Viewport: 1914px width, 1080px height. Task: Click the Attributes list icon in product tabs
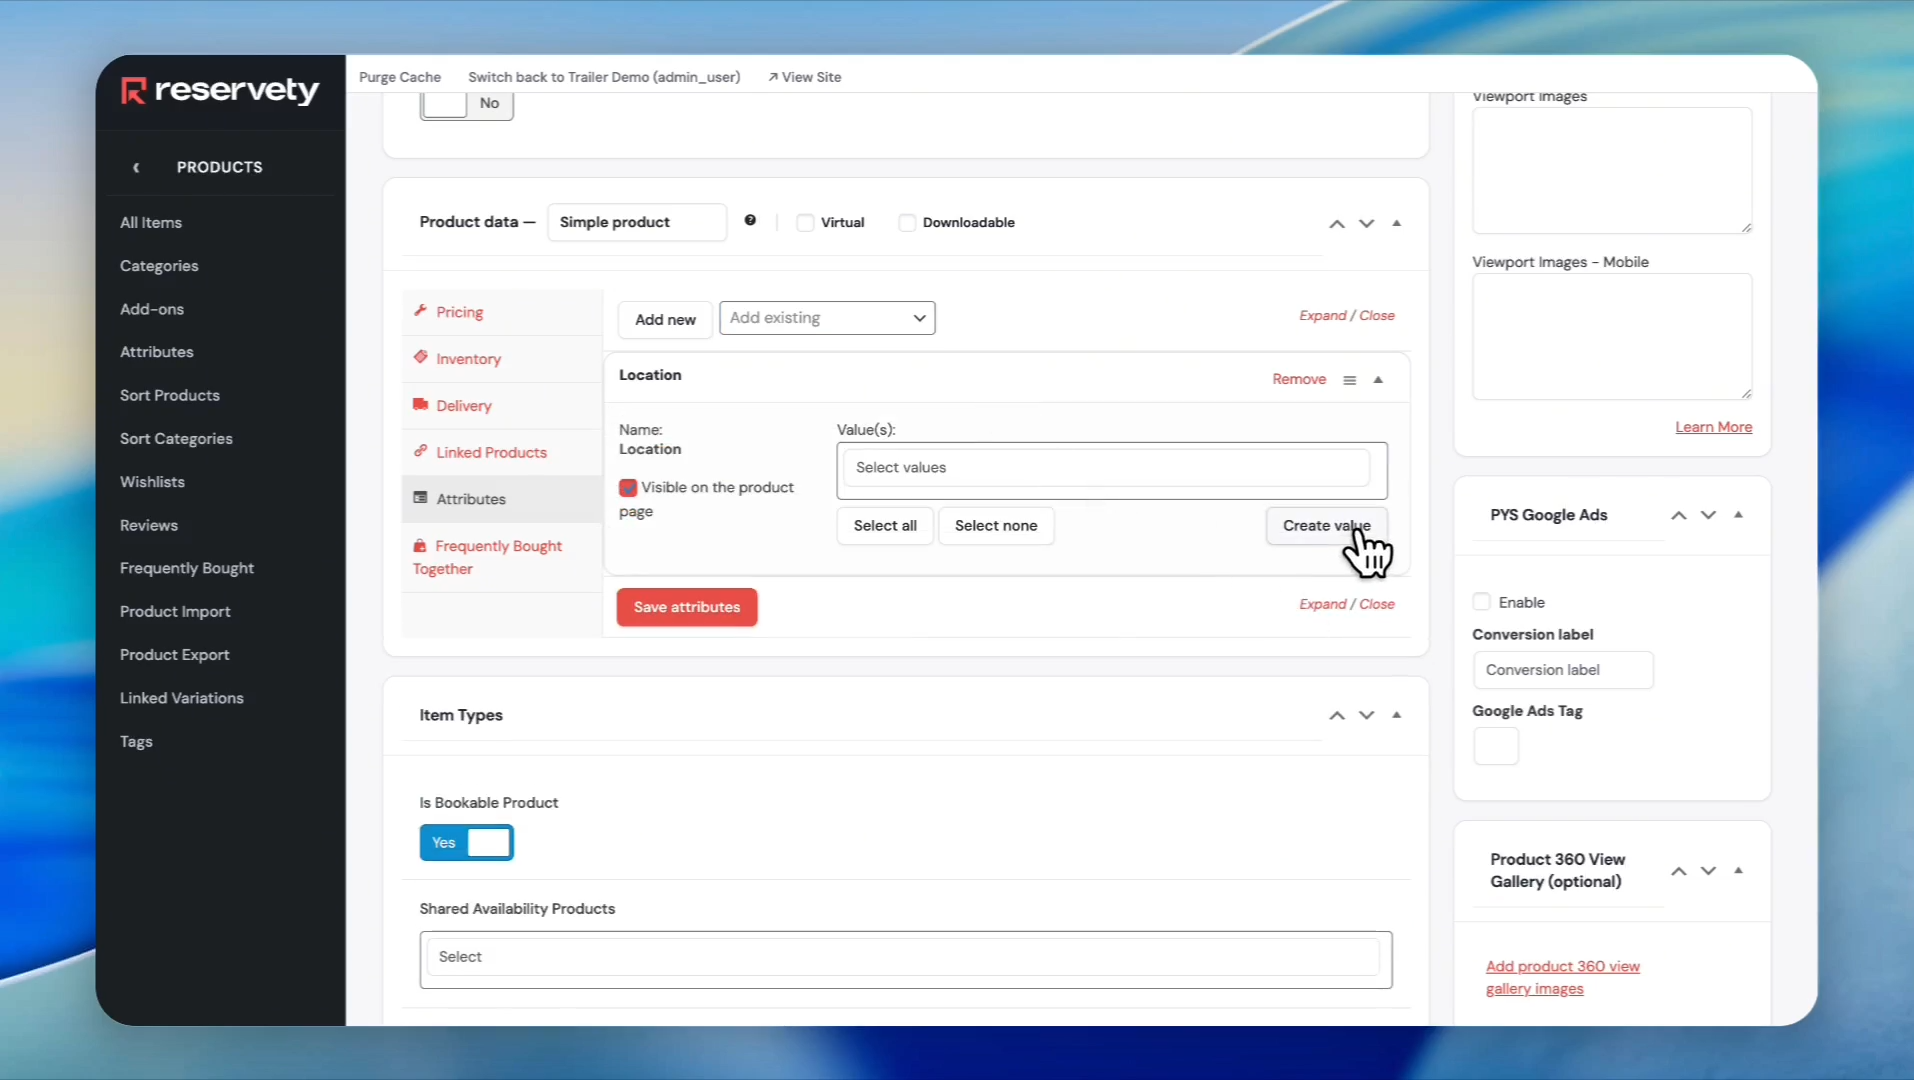pyautogui.click(x=421, y=498)
